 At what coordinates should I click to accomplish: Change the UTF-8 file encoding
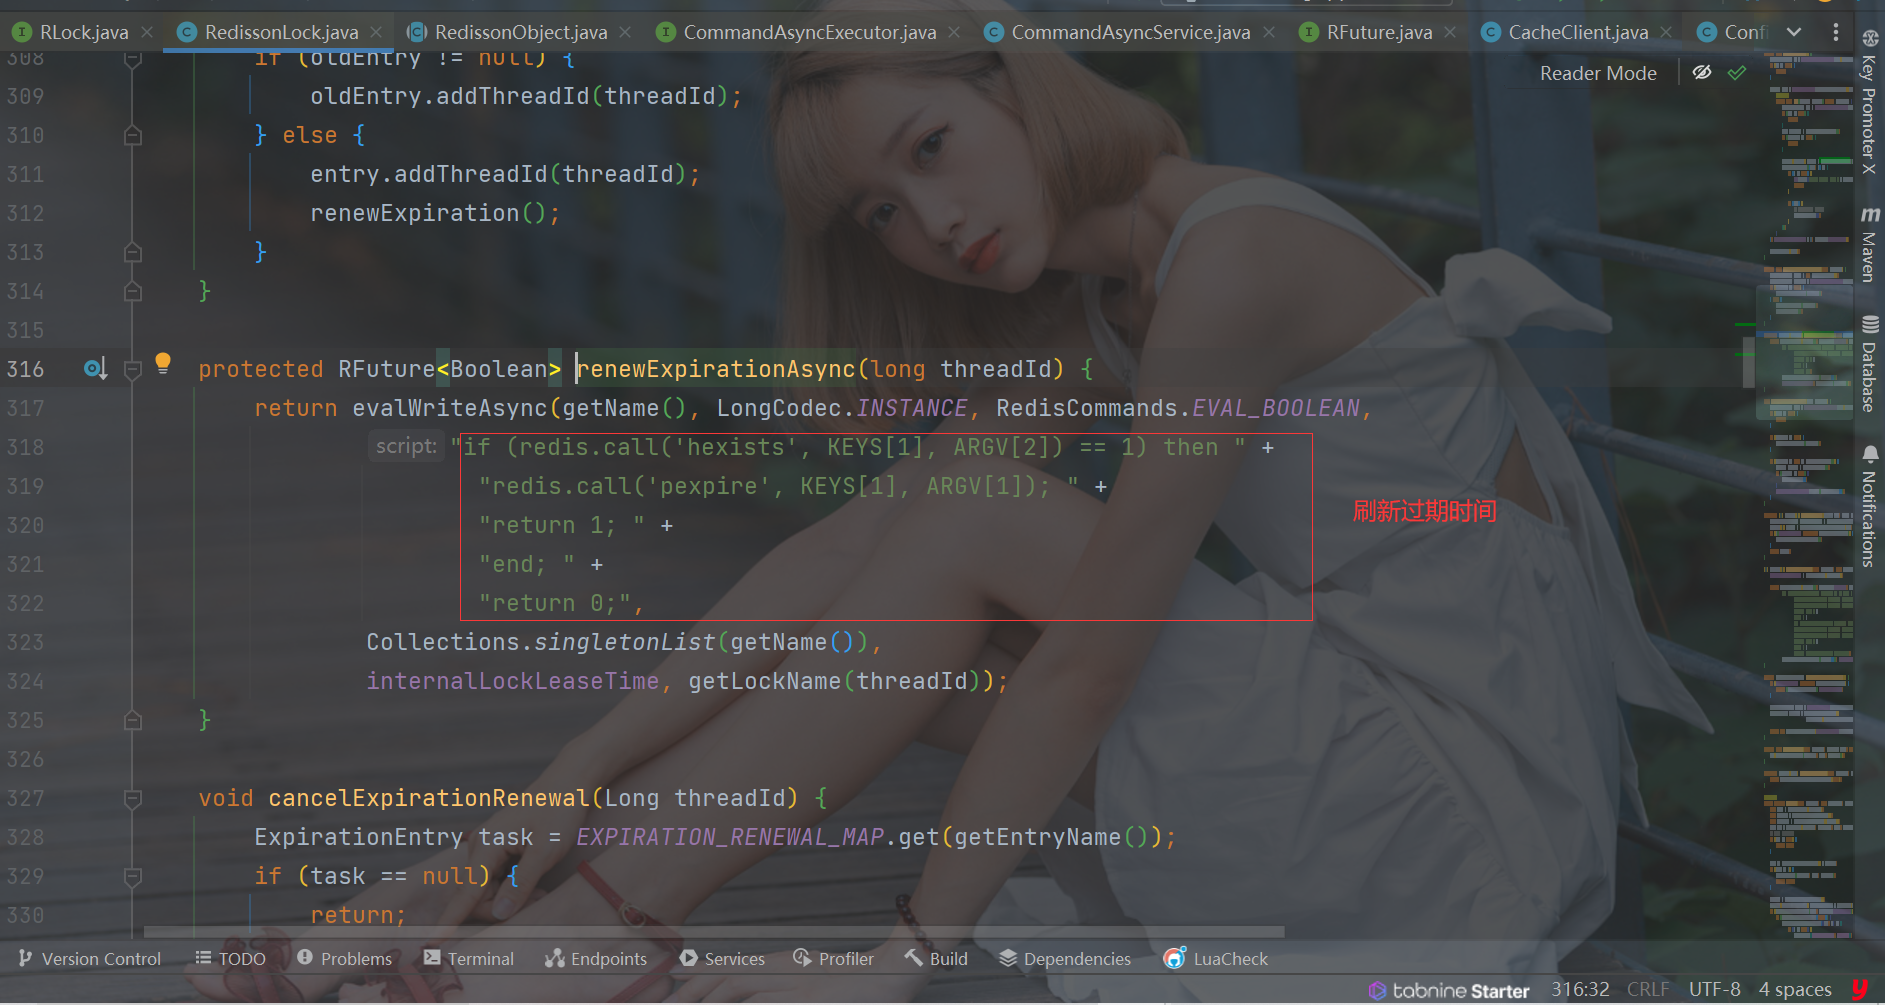click(x=1714, y=989)
